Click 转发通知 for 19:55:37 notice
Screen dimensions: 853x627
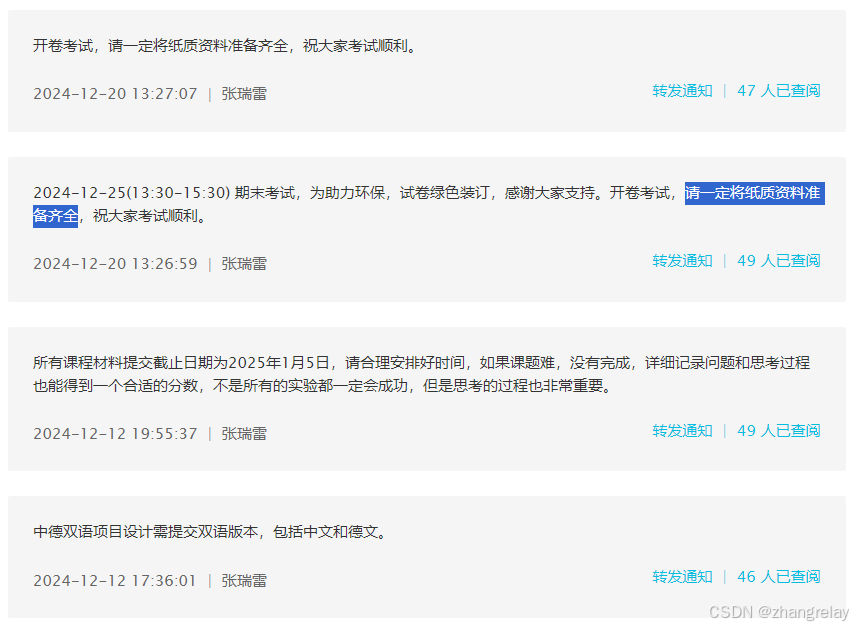point(682,431)
